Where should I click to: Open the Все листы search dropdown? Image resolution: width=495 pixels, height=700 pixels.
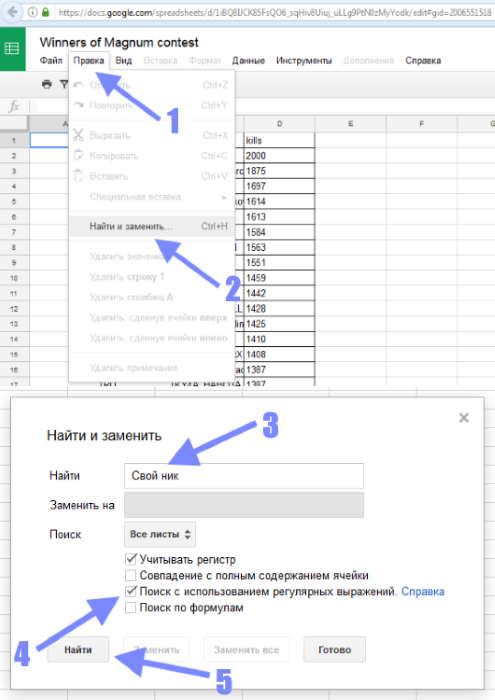click(160, 534)
